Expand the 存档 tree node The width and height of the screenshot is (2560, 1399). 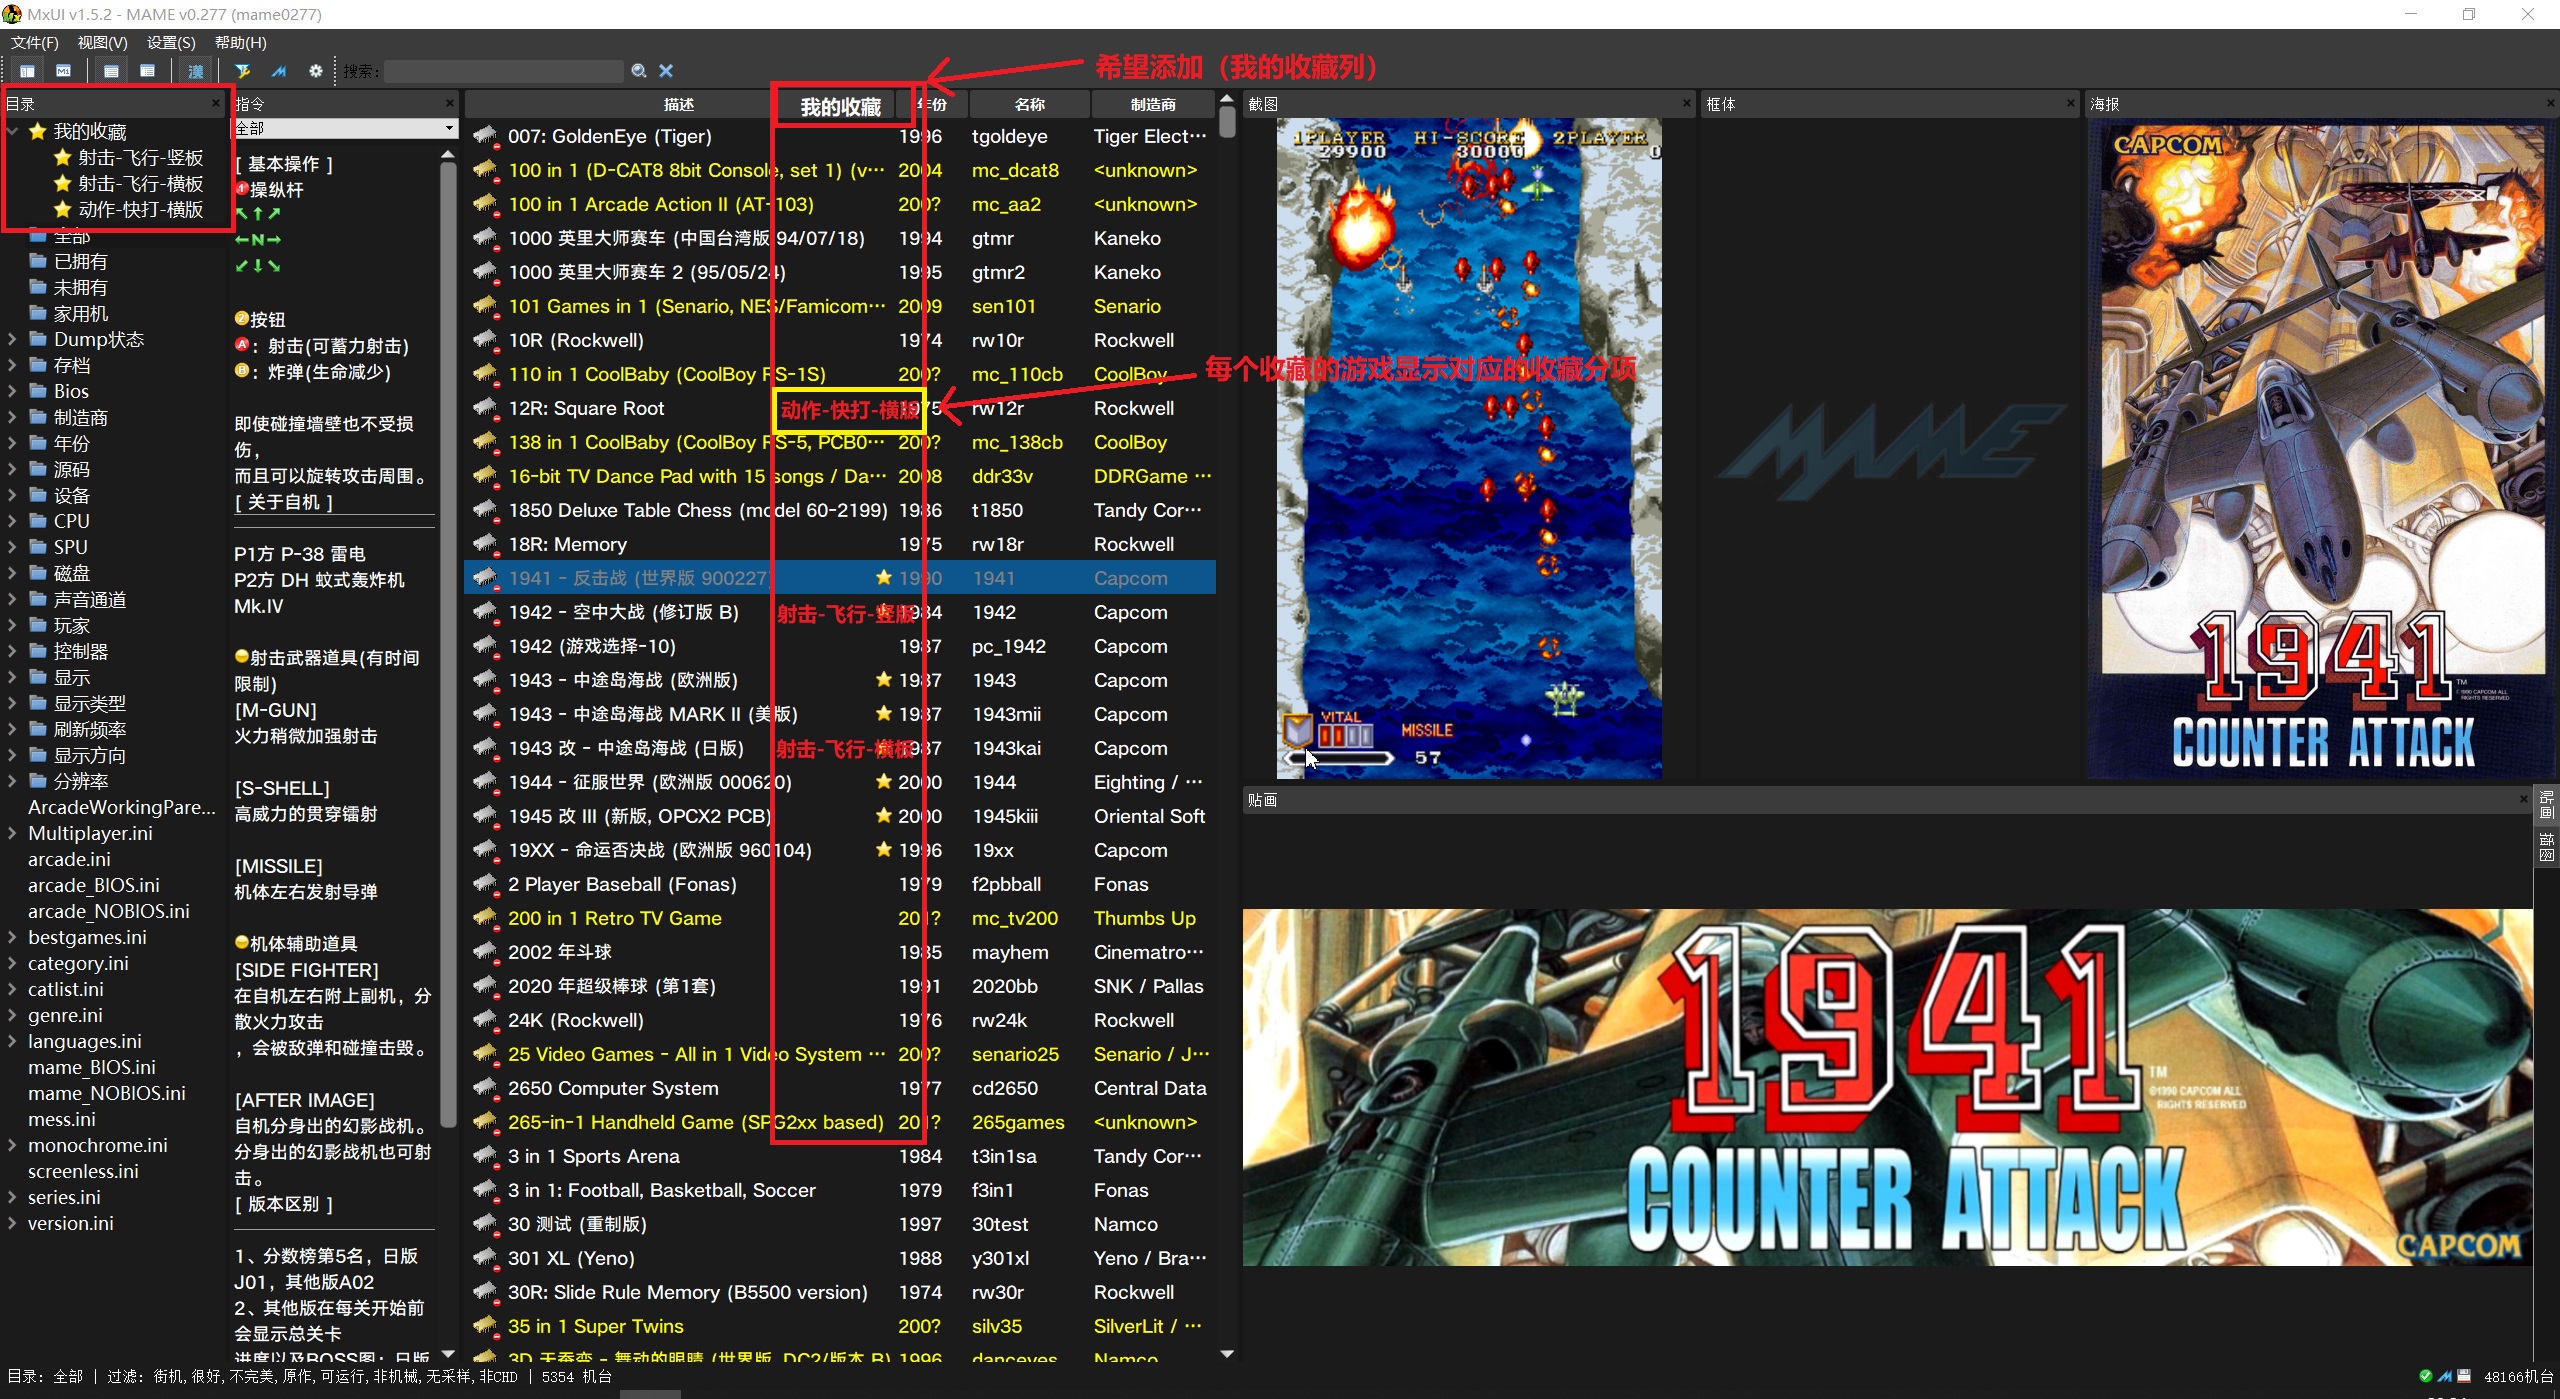pyautogui.click(x=12, y=365)
